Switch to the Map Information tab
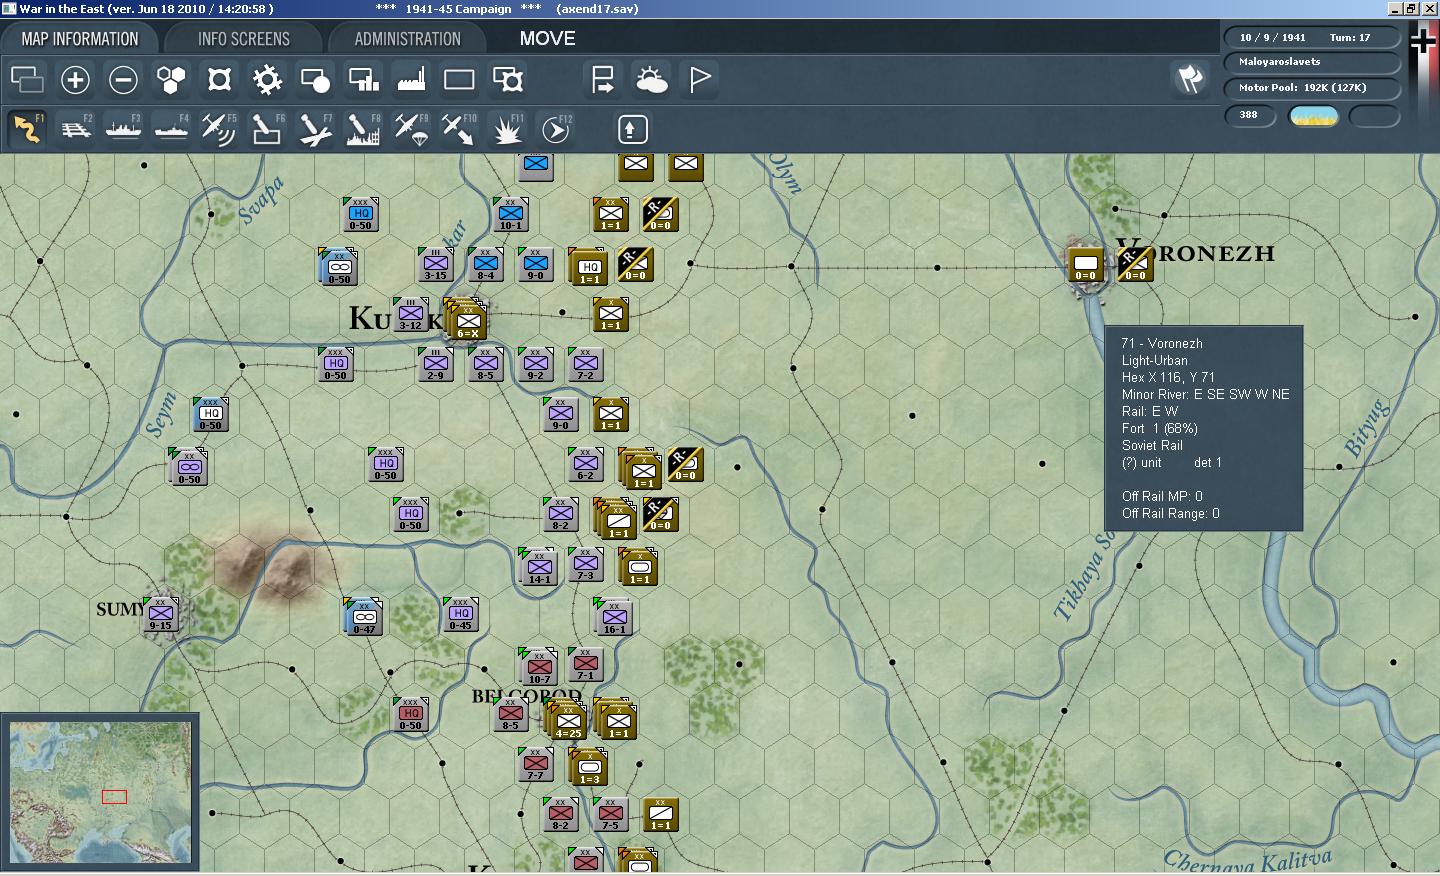1440x876 pixels. [80, 39]
